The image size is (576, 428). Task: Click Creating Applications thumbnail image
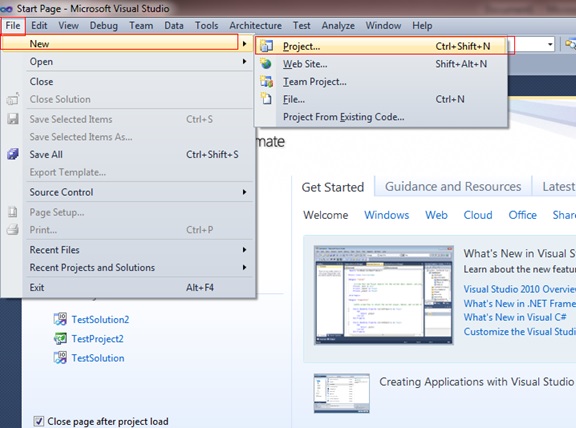pyautogui.click(x=342, y=393)
